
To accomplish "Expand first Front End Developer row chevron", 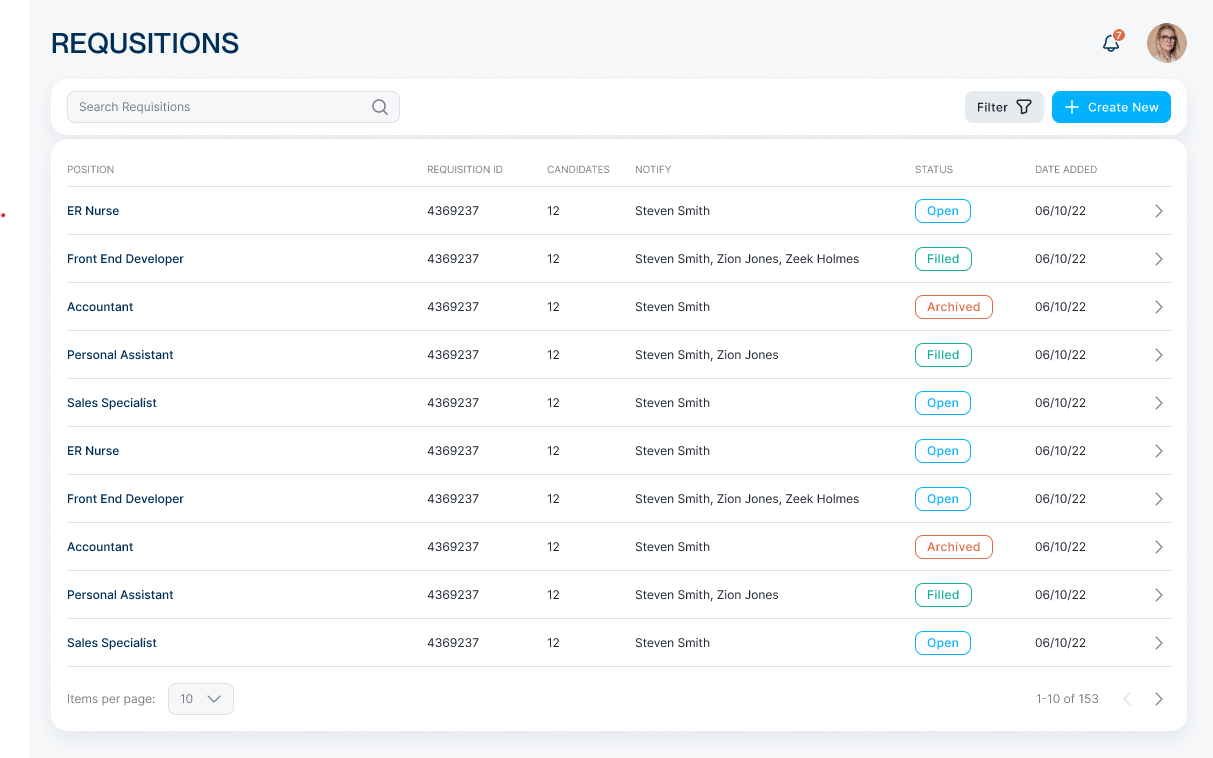I will tap(1159, 259).
